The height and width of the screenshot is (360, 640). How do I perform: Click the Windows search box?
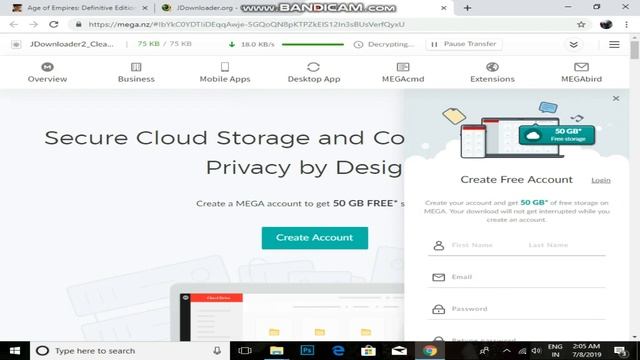(130, 351)
